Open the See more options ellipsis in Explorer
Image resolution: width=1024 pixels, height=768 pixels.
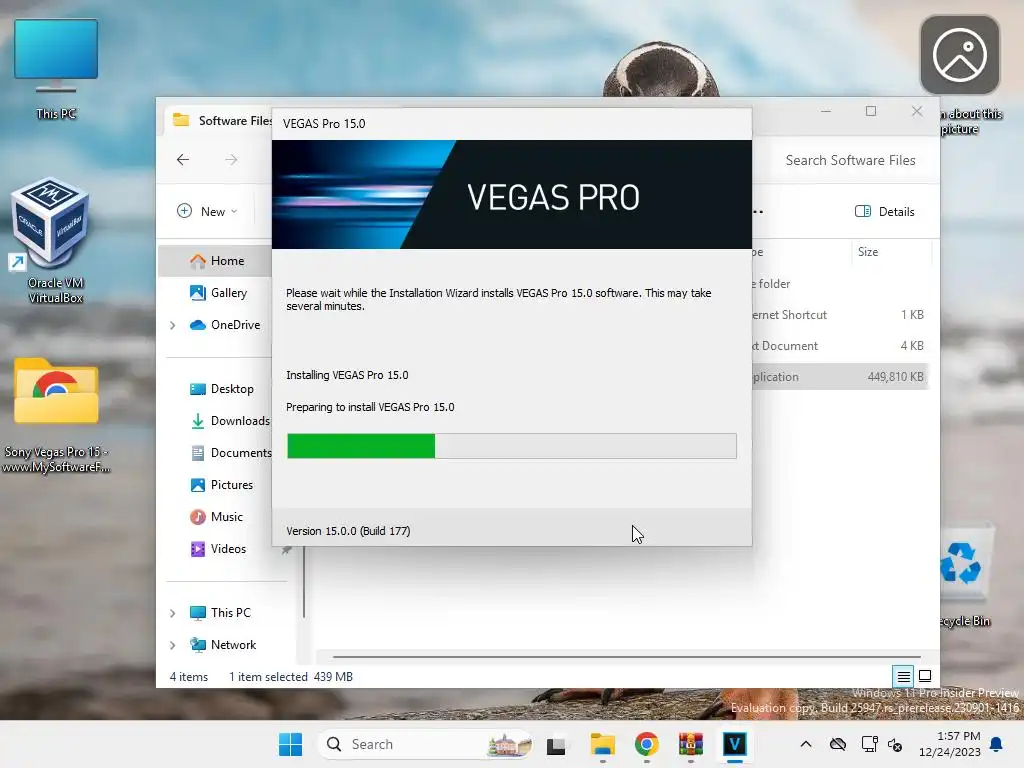[x=758, y=212]
